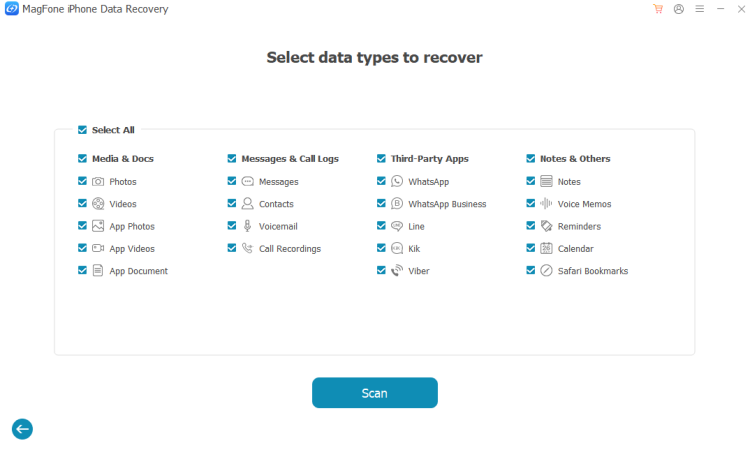The width and height of the screenshot is (750, 450).
Task: Uncheck the WhatsApp checkbox
Action: [x=381, y=181]
